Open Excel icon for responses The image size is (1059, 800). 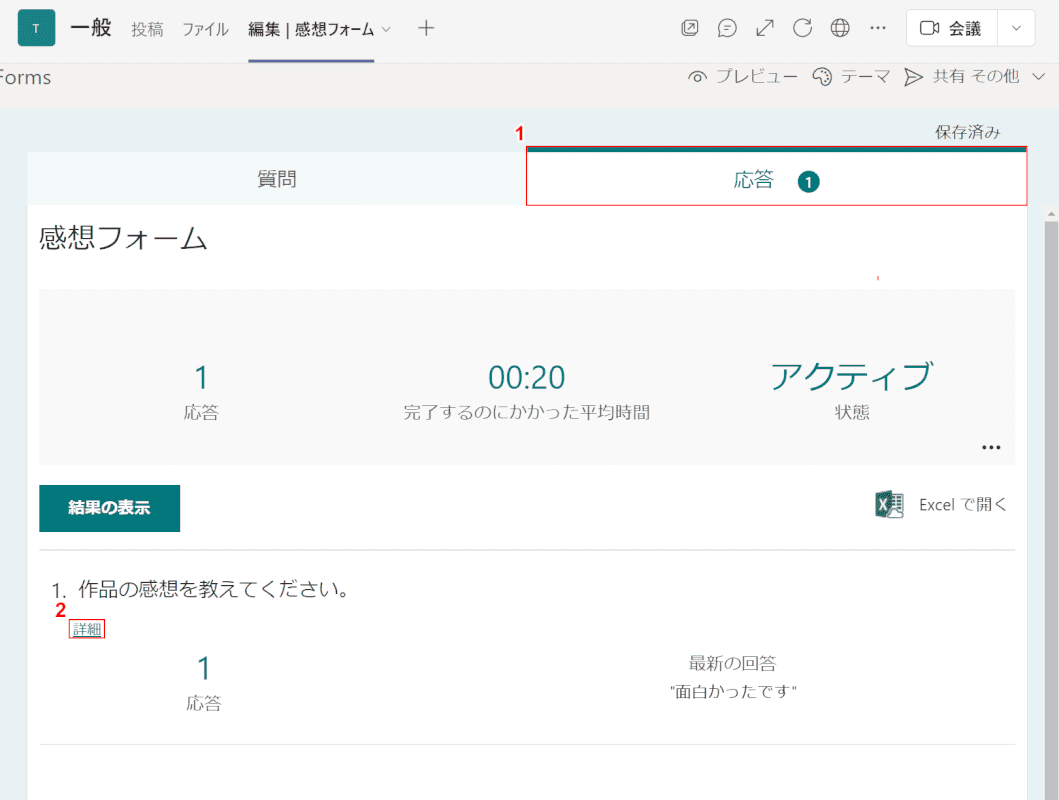point(889,504)
